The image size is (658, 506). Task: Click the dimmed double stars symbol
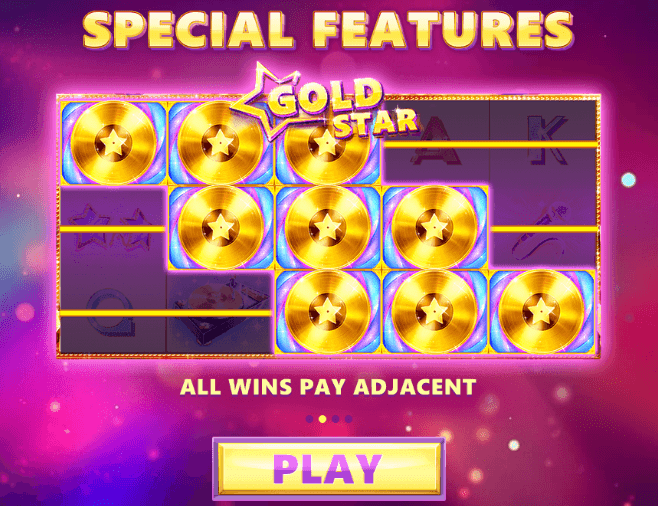(112, 228)
